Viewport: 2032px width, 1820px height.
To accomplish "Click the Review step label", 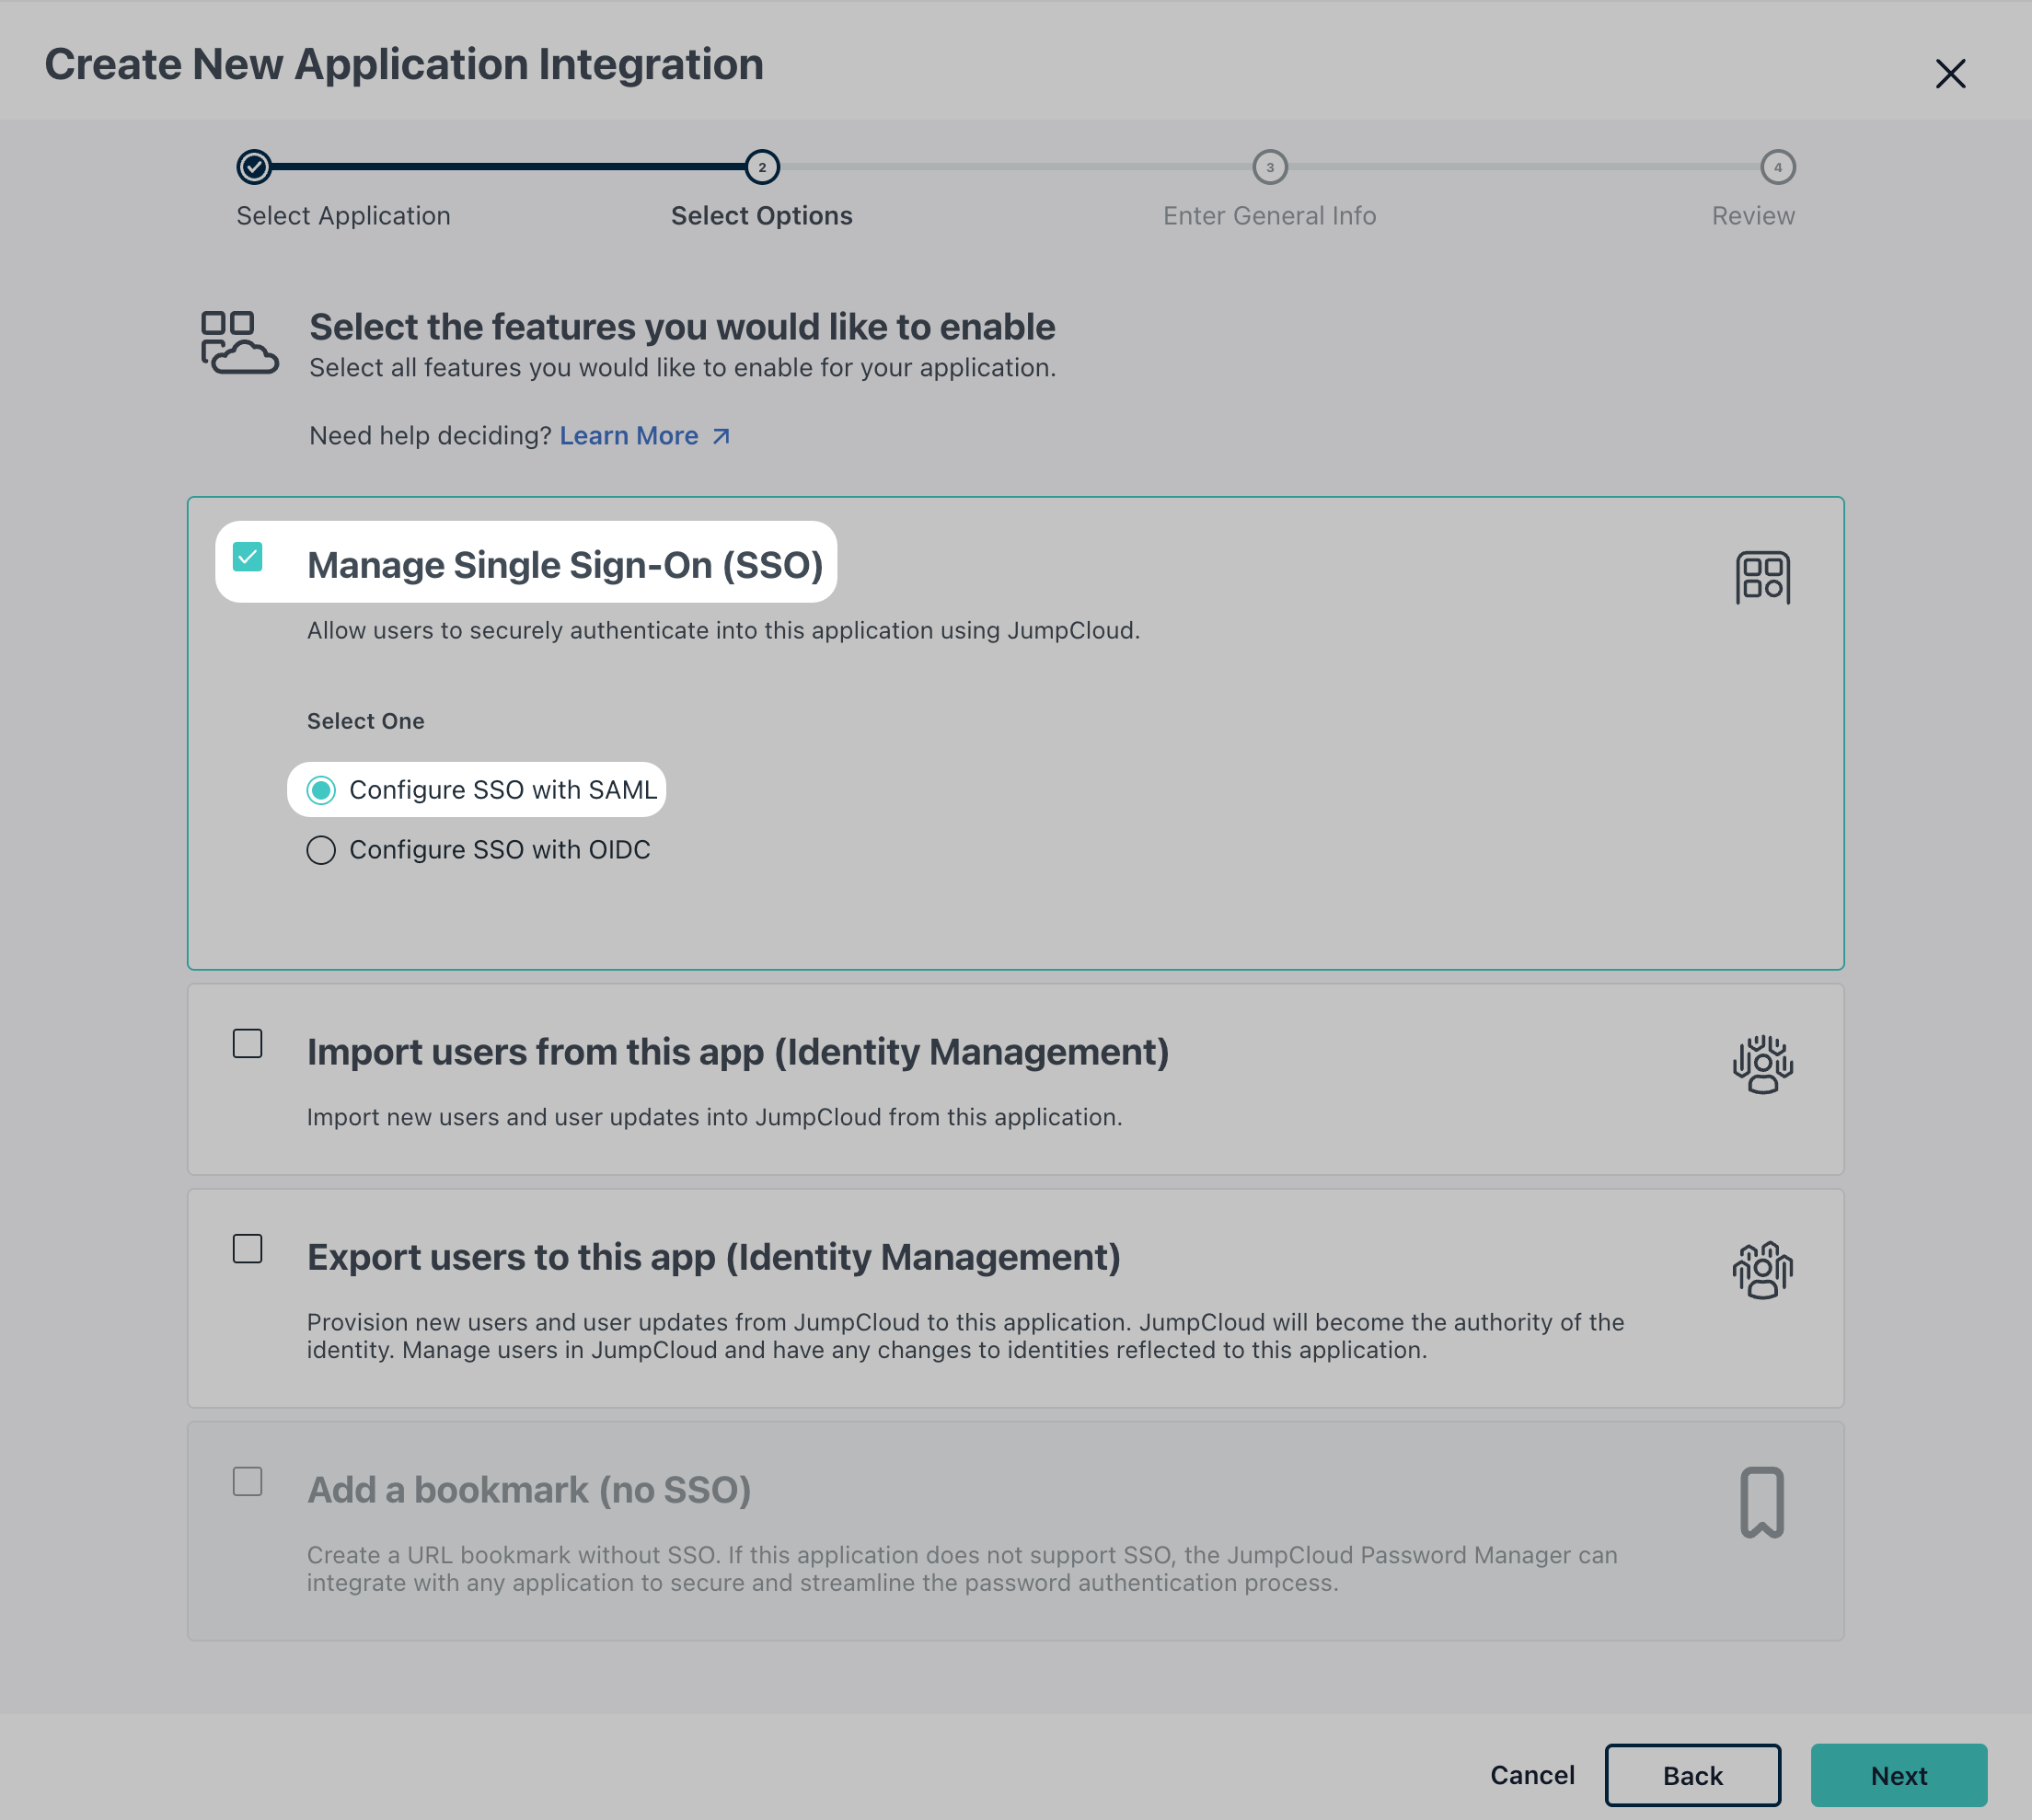I will click(1753, 216).
